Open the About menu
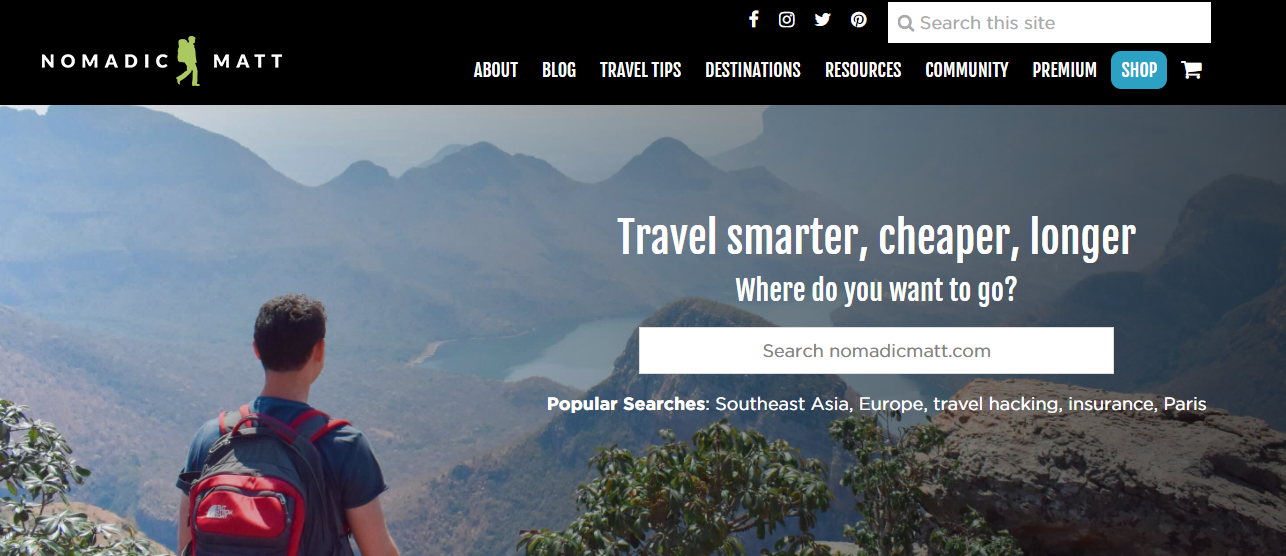The width and height of the screenshot is (1286, 556). [496, 70]
